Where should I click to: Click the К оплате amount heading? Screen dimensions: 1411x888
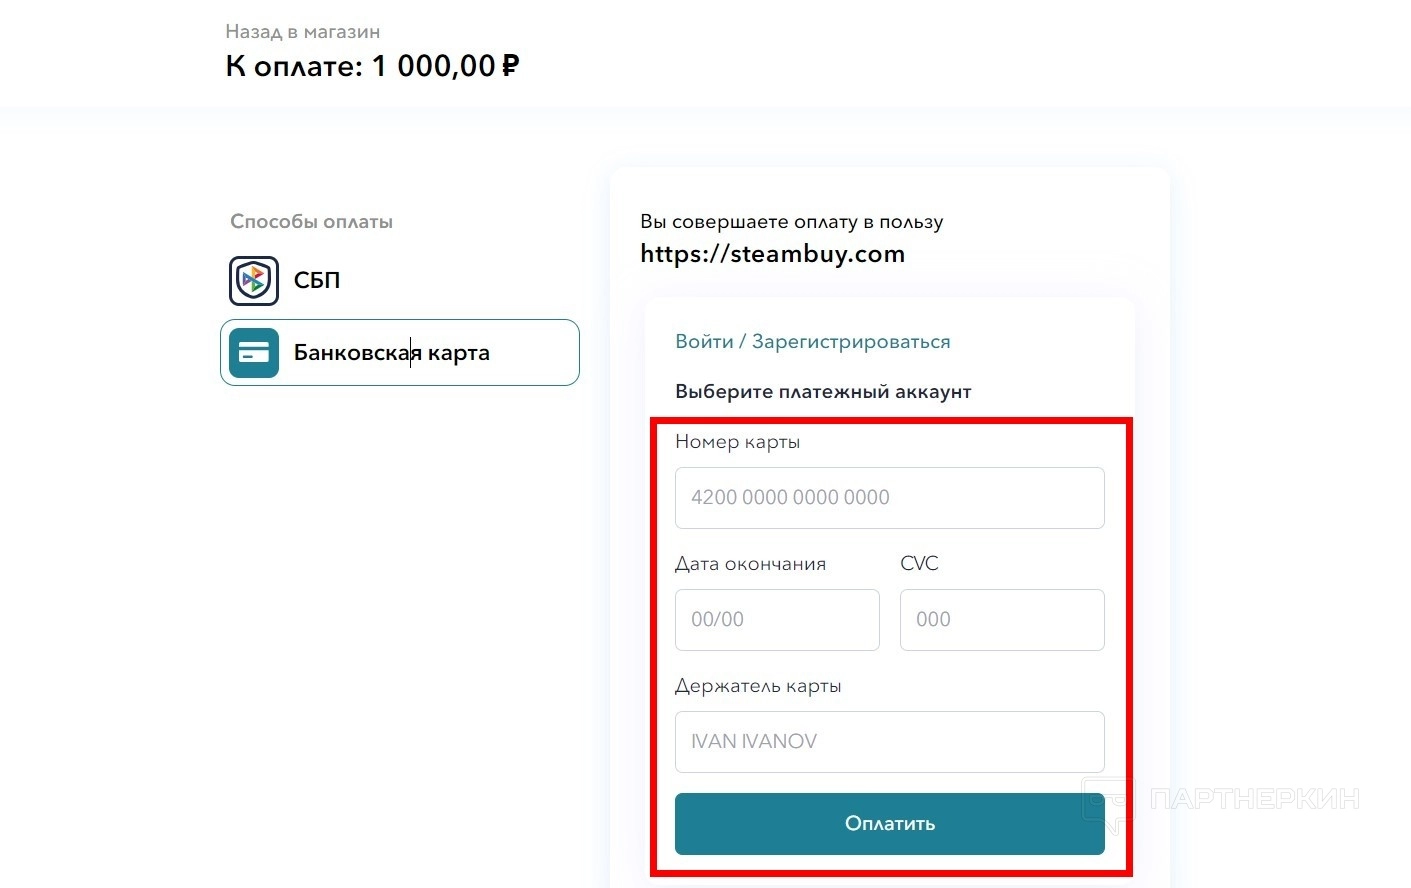pos(372,67)
